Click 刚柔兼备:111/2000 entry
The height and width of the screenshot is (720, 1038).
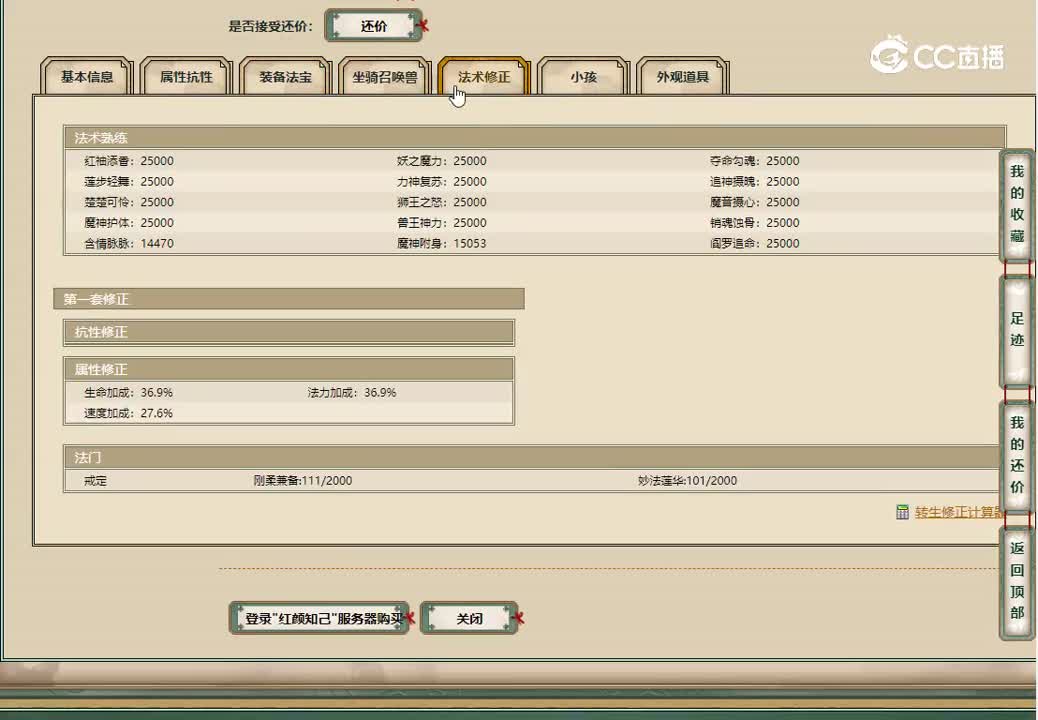303,480
